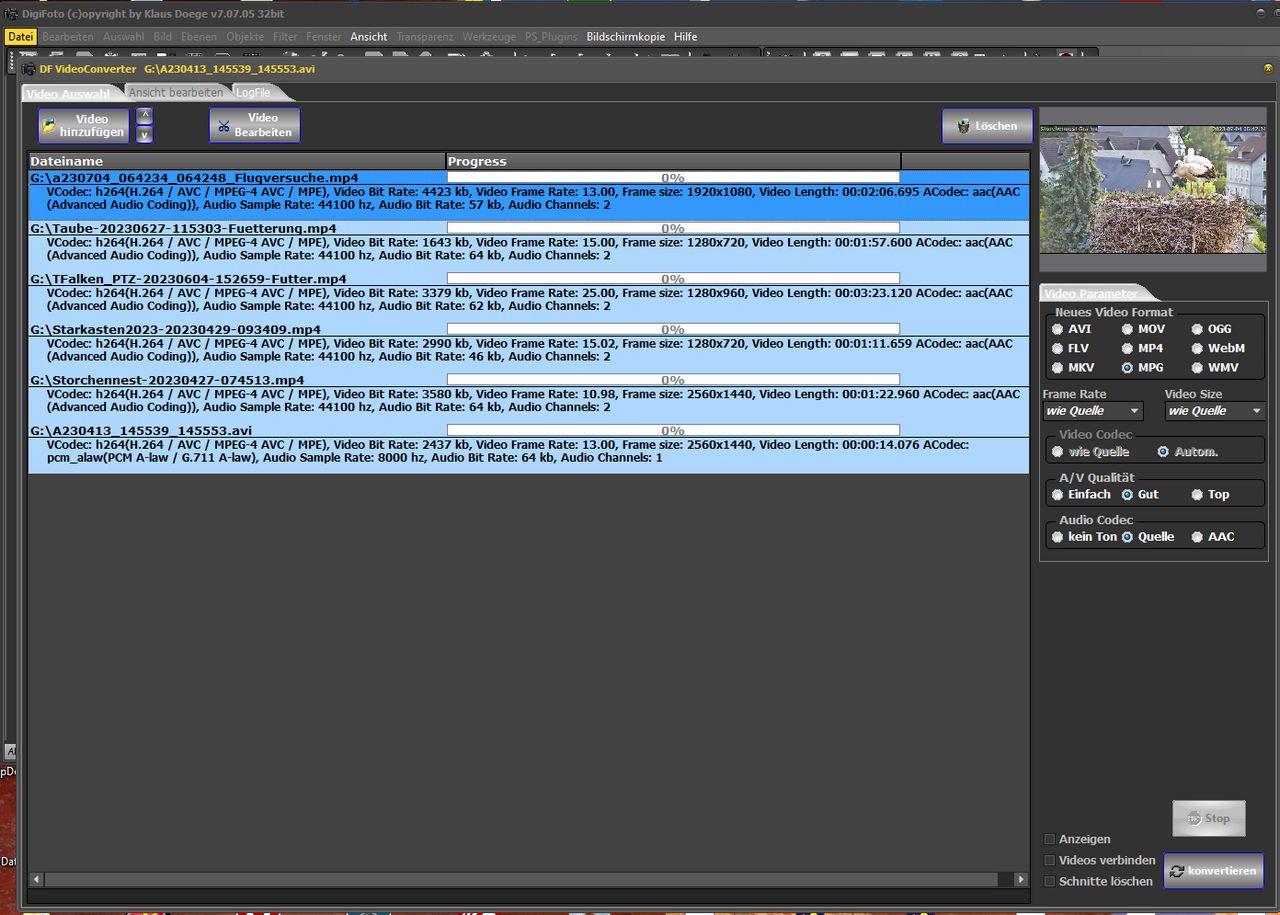Click the Löschen trash button
Screen dimensions: 1280x915
point(986,126)
